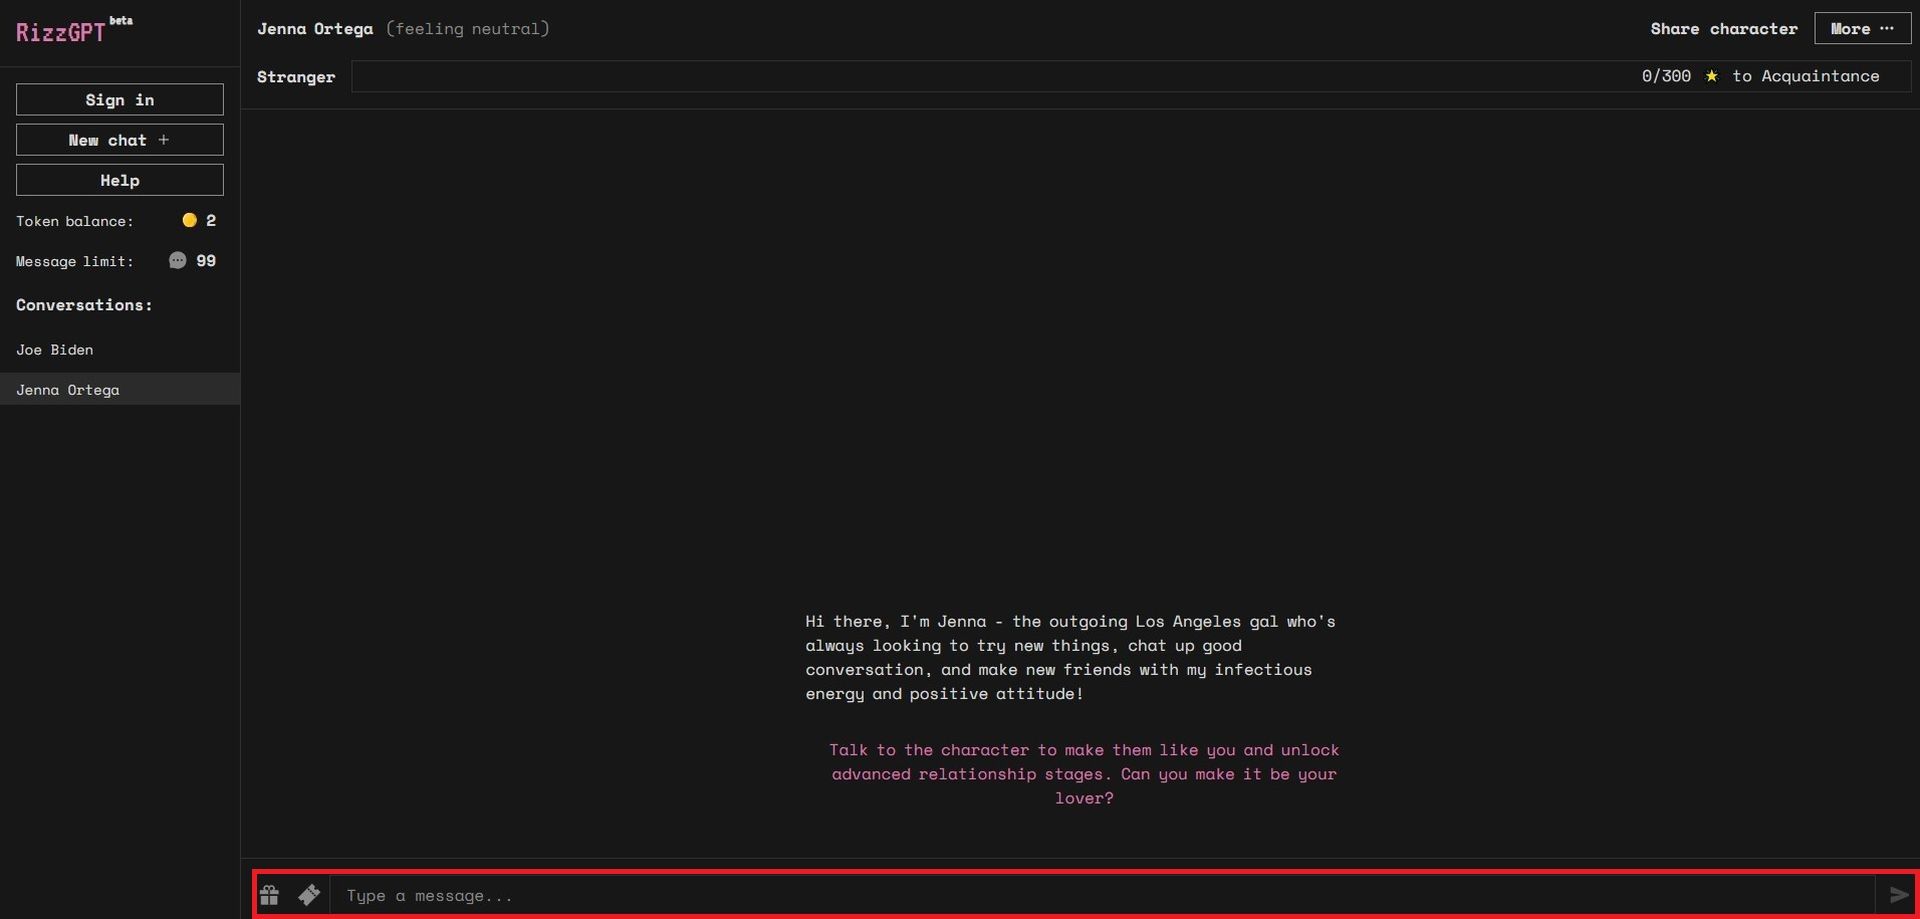Select the Jenna Ortega conversation
The width and height of the screenshot is (1920, 919).
click(x=120, y=389)
